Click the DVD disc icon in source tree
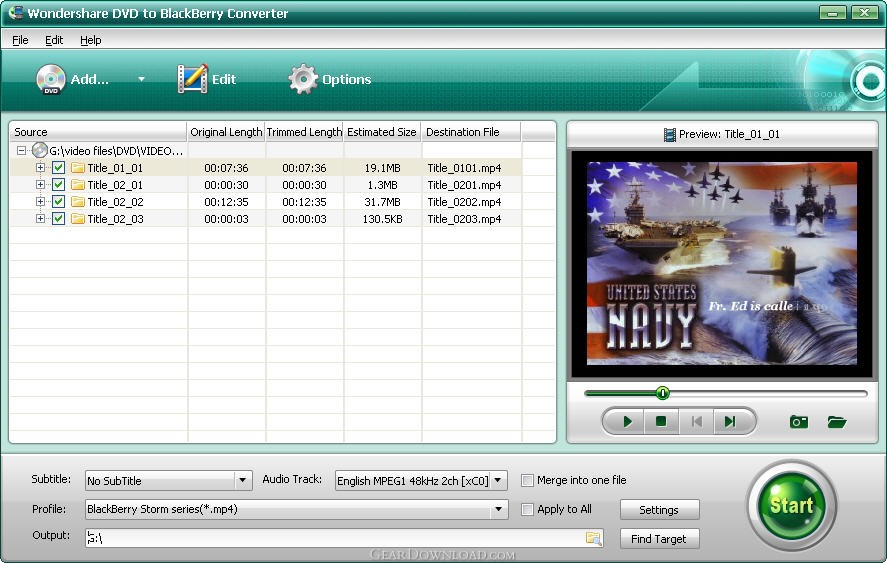This screenshot has width=887, height=563. point(40,151)
